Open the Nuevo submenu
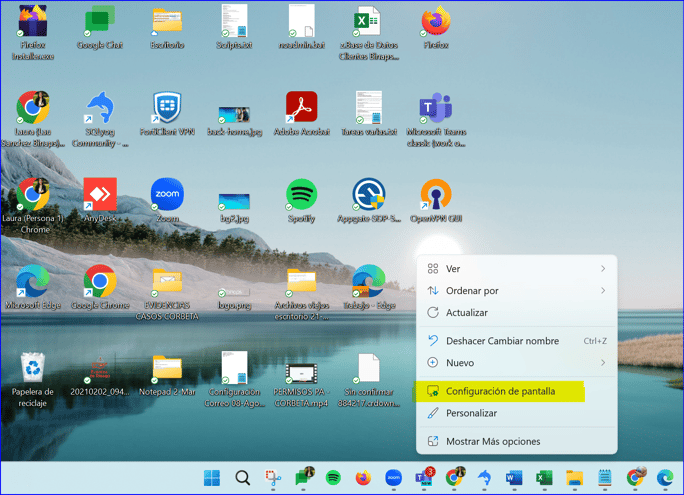This screenshot has width=684, height=495. [517, 362]
